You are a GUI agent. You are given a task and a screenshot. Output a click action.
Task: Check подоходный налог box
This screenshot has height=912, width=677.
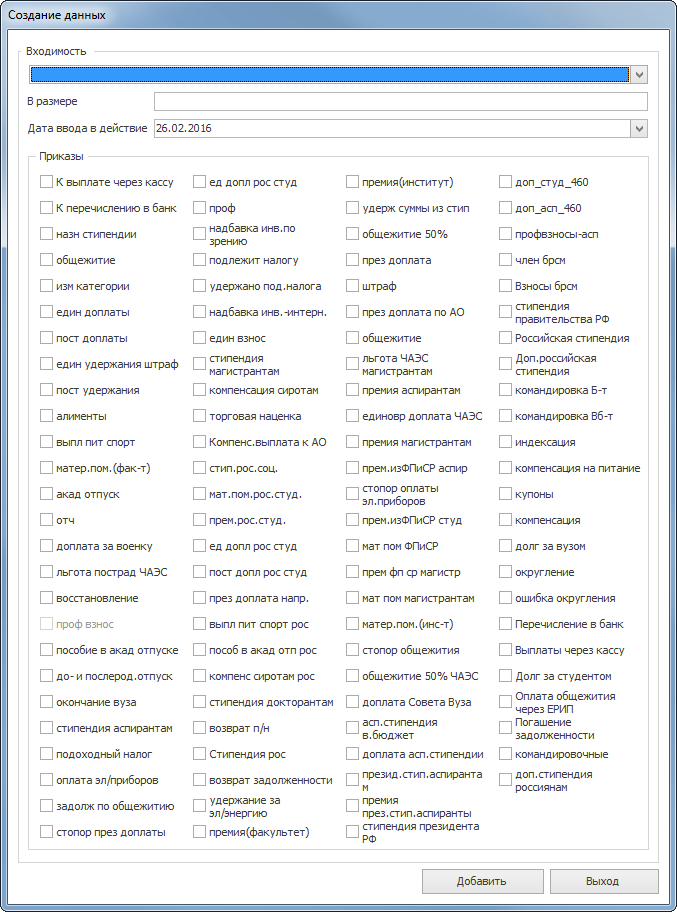pos(47,754)
